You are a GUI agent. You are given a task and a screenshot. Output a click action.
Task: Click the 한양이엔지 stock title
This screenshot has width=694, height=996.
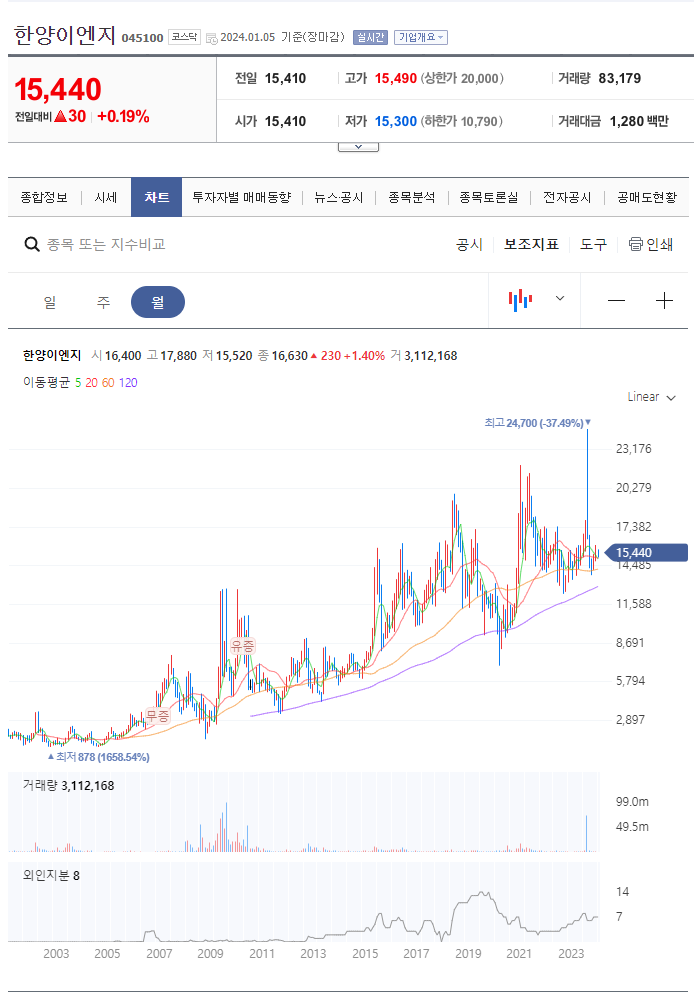tap(65, 35)
